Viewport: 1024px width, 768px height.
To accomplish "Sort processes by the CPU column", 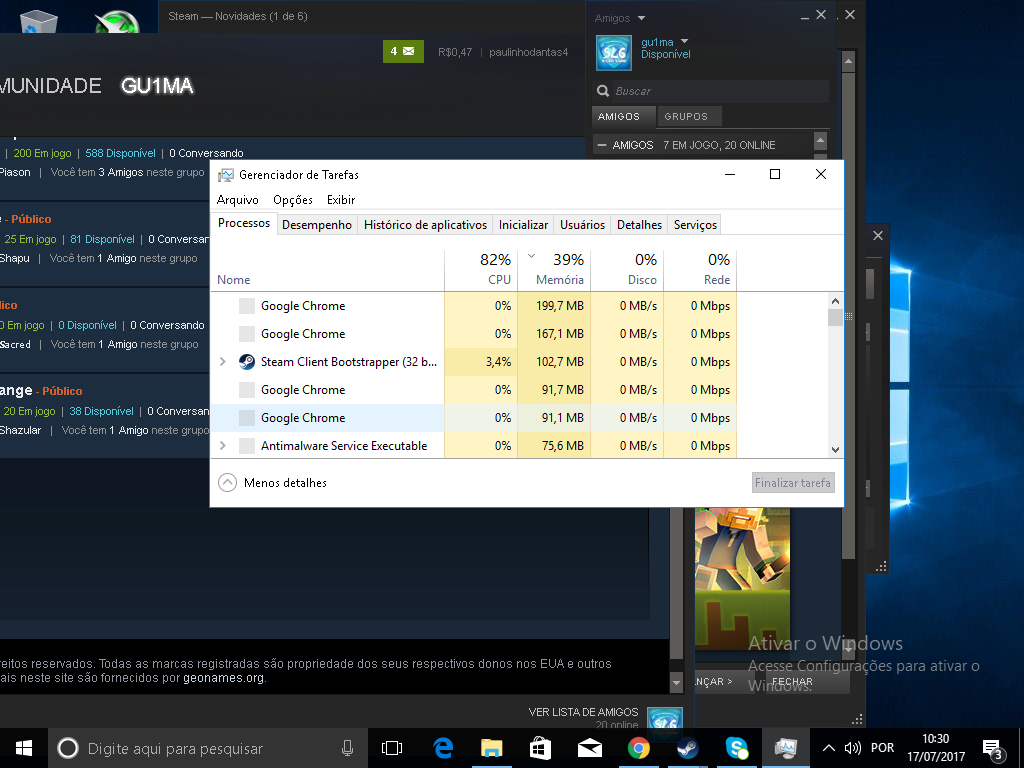I will pos(481,269).
